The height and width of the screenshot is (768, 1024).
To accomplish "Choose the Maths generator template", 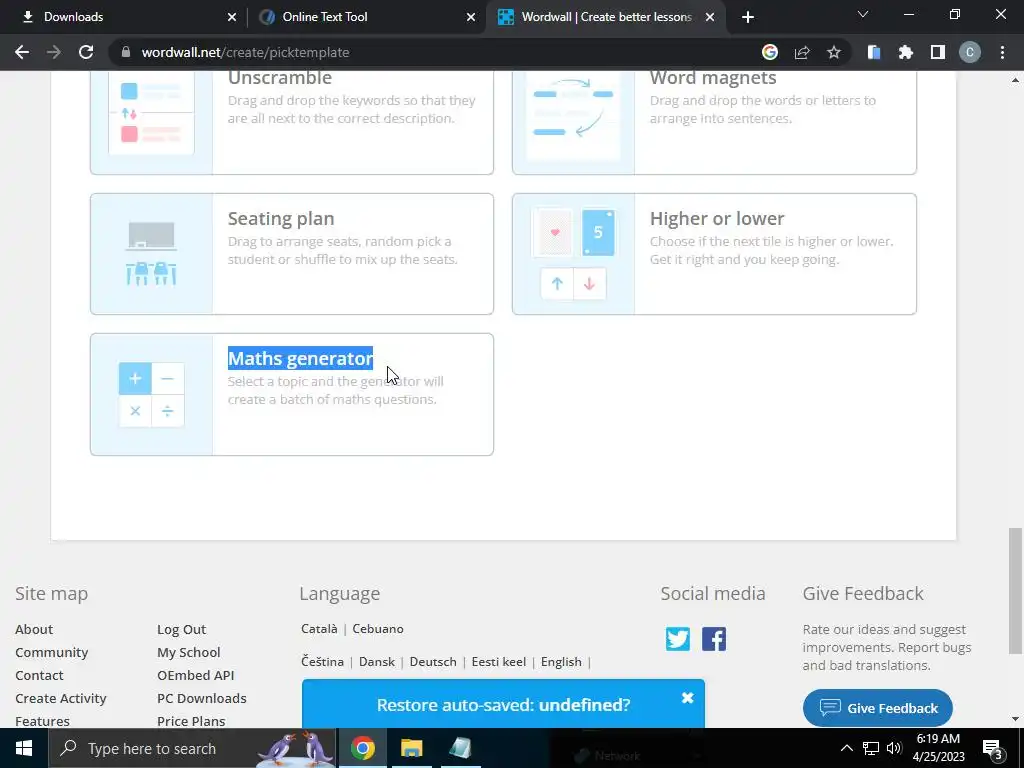I will click(x=292, y=394).
